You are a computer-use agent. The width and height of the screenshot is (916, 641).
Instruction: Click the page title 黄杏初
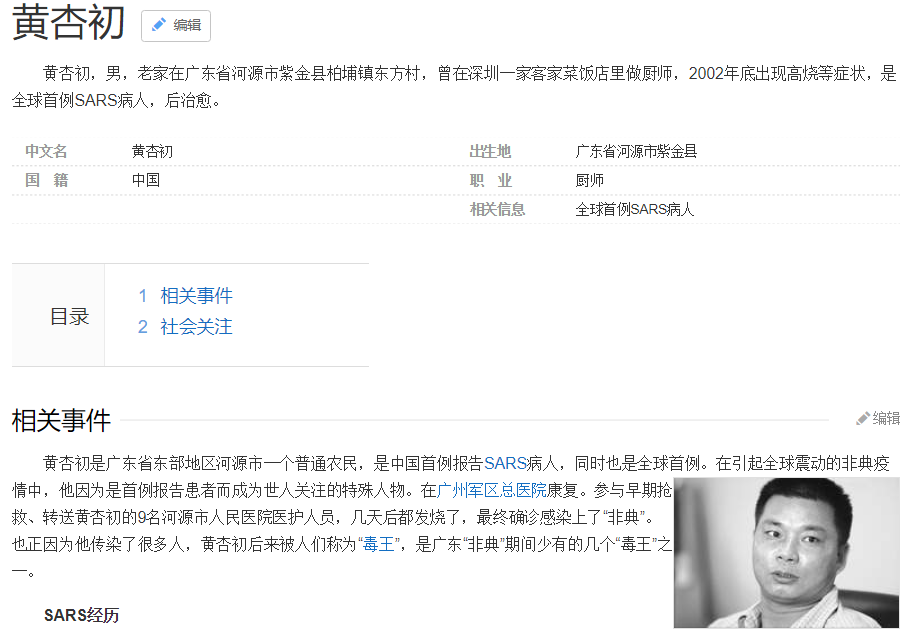pos(68,22)
